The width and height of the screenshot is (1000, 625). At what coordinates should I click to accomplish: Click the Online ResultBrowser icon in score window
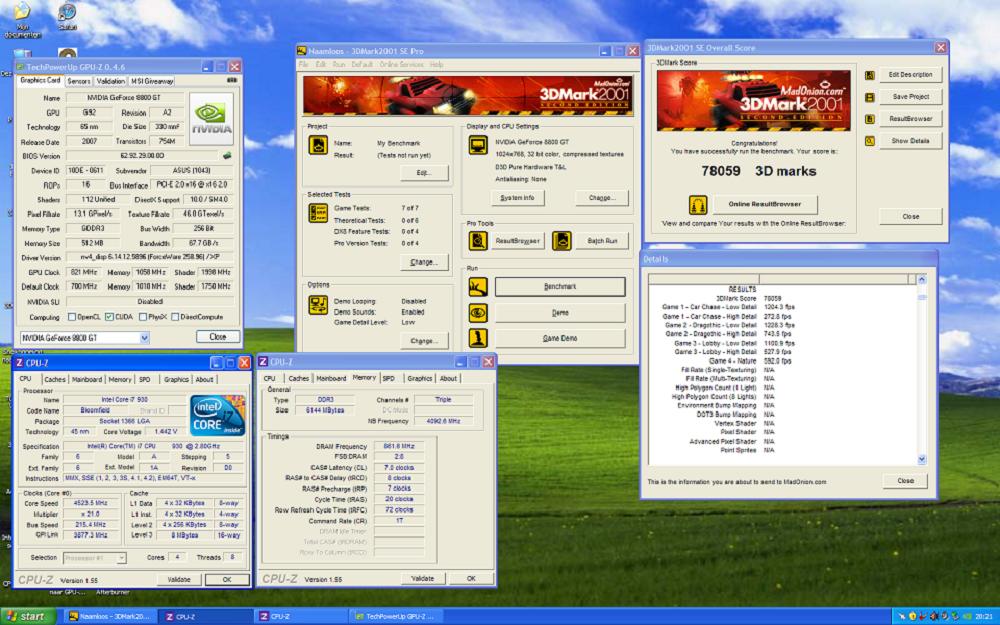pos(698,205)
